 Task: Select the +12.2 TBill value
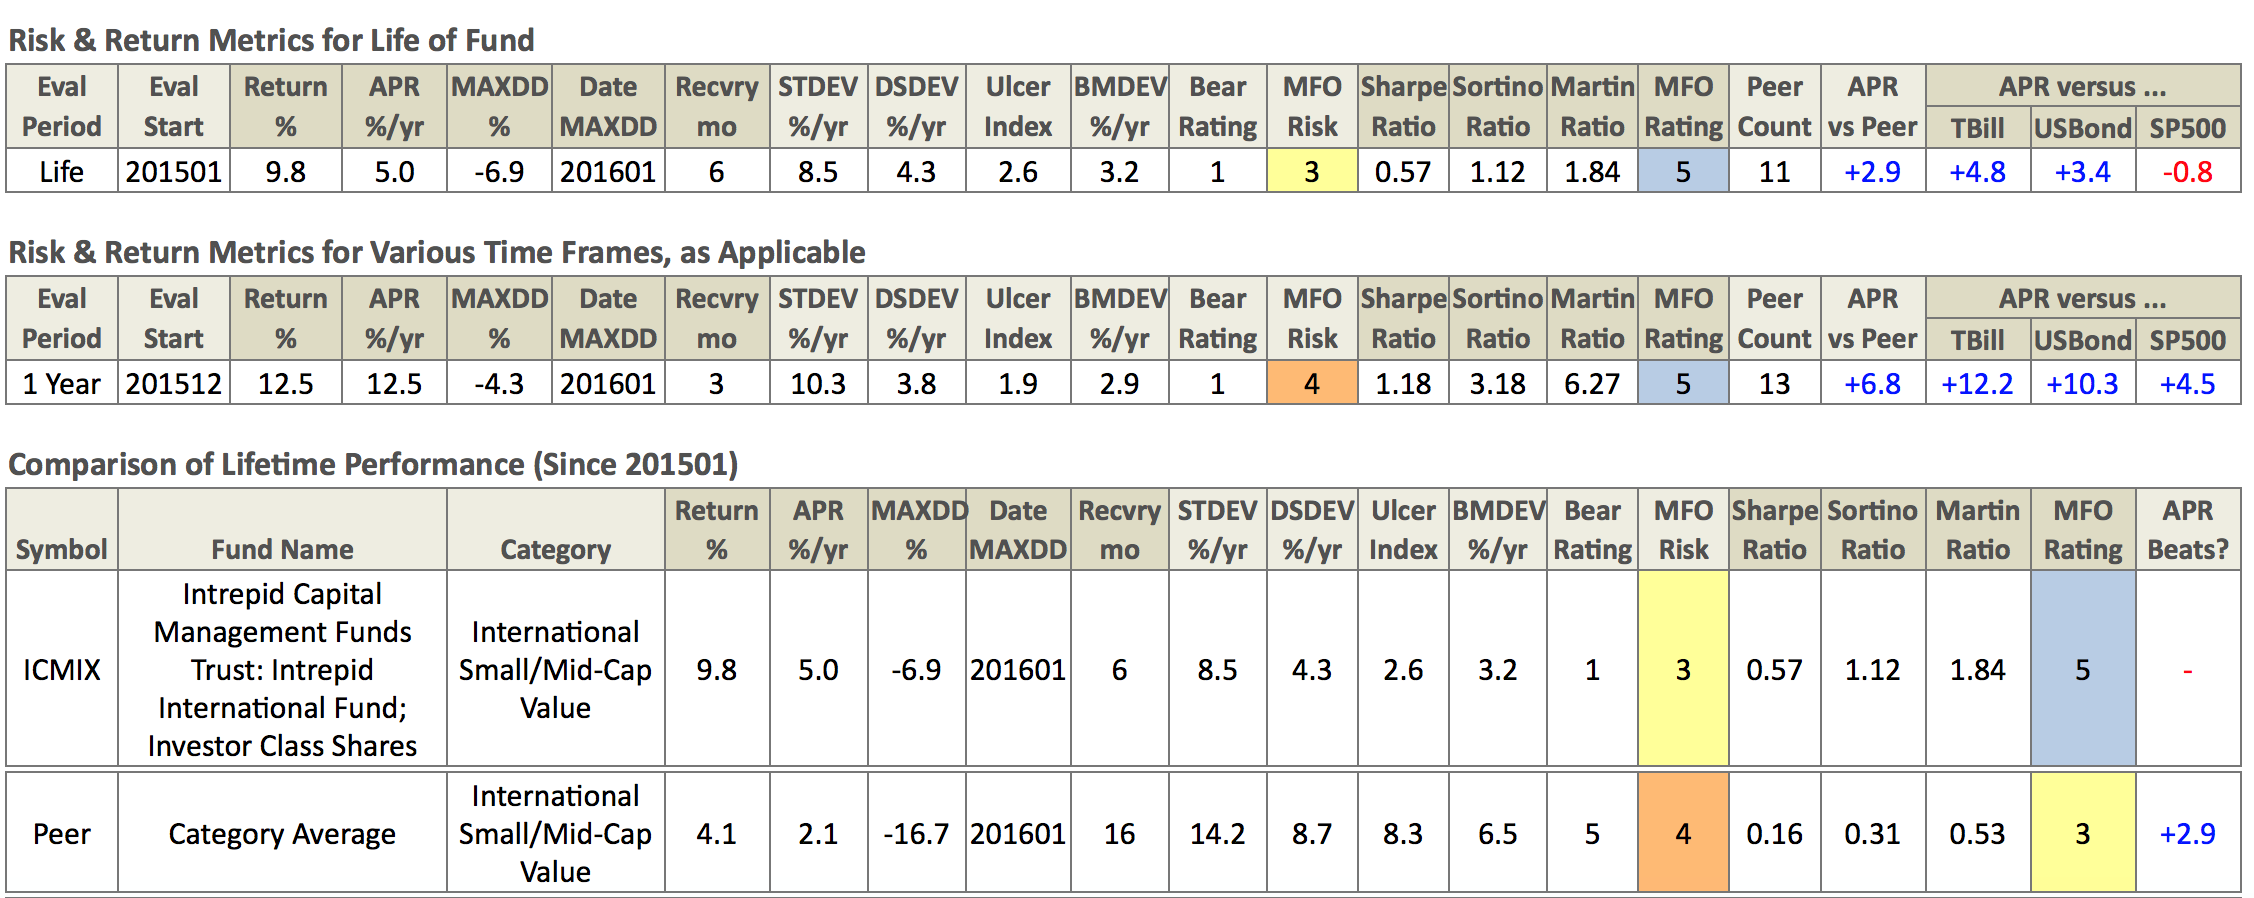1977,383
